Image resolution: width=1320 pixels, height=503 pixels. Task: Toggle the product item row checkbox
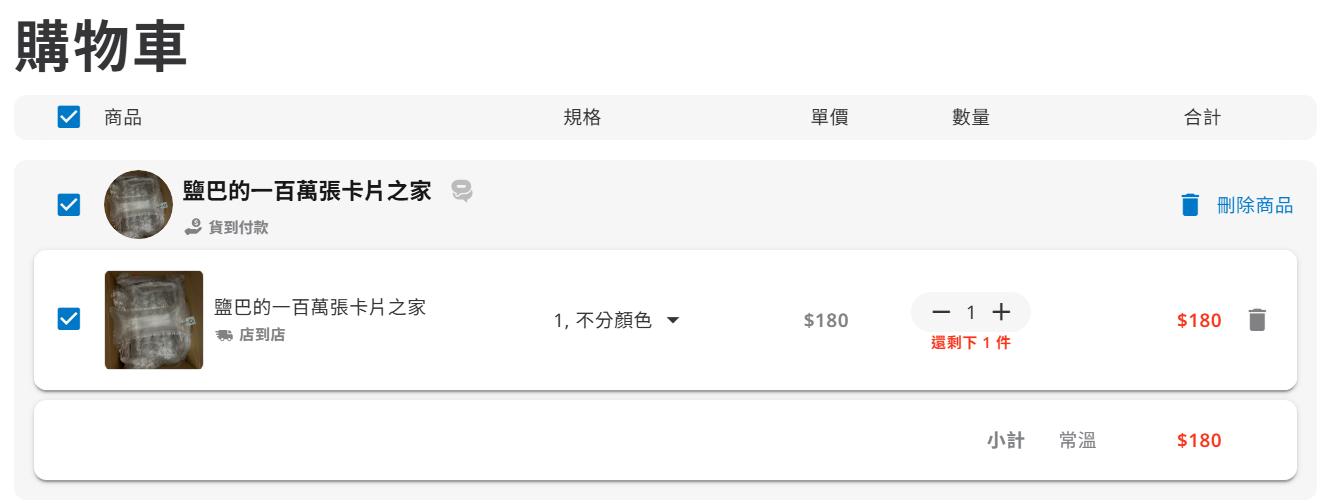coord(69,319)
